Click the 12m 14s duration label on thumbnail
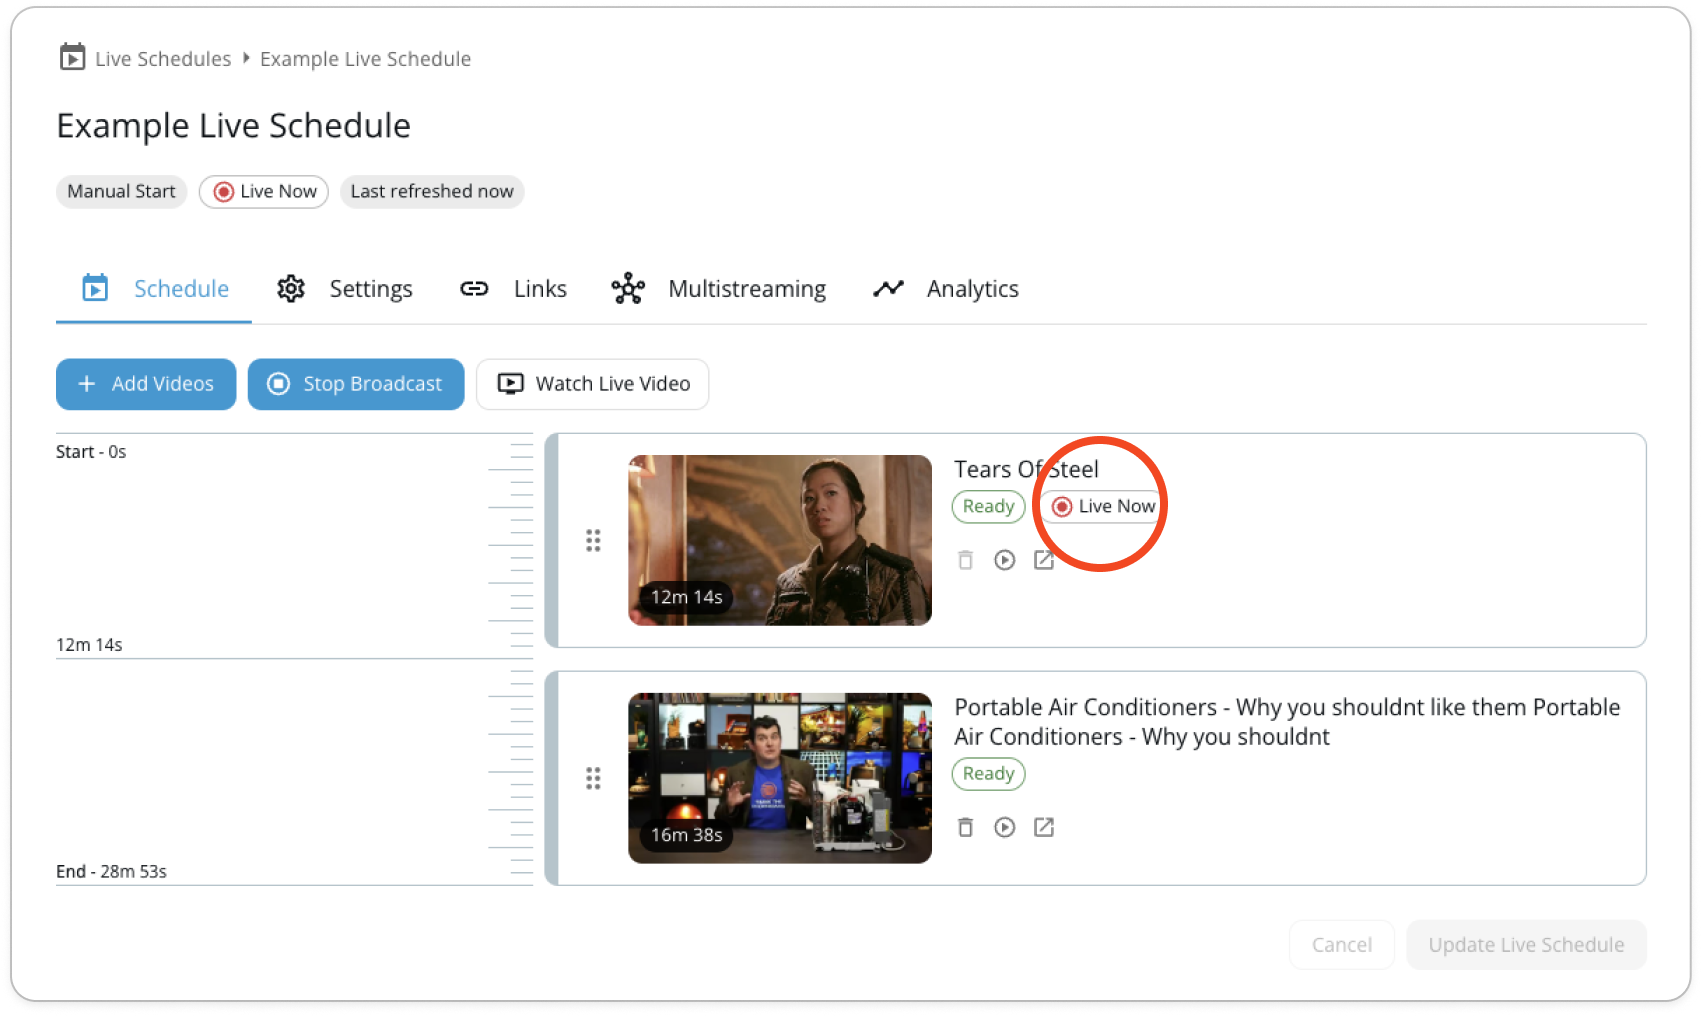This screenshot has width=1702, height=1016. coord(686,597)
